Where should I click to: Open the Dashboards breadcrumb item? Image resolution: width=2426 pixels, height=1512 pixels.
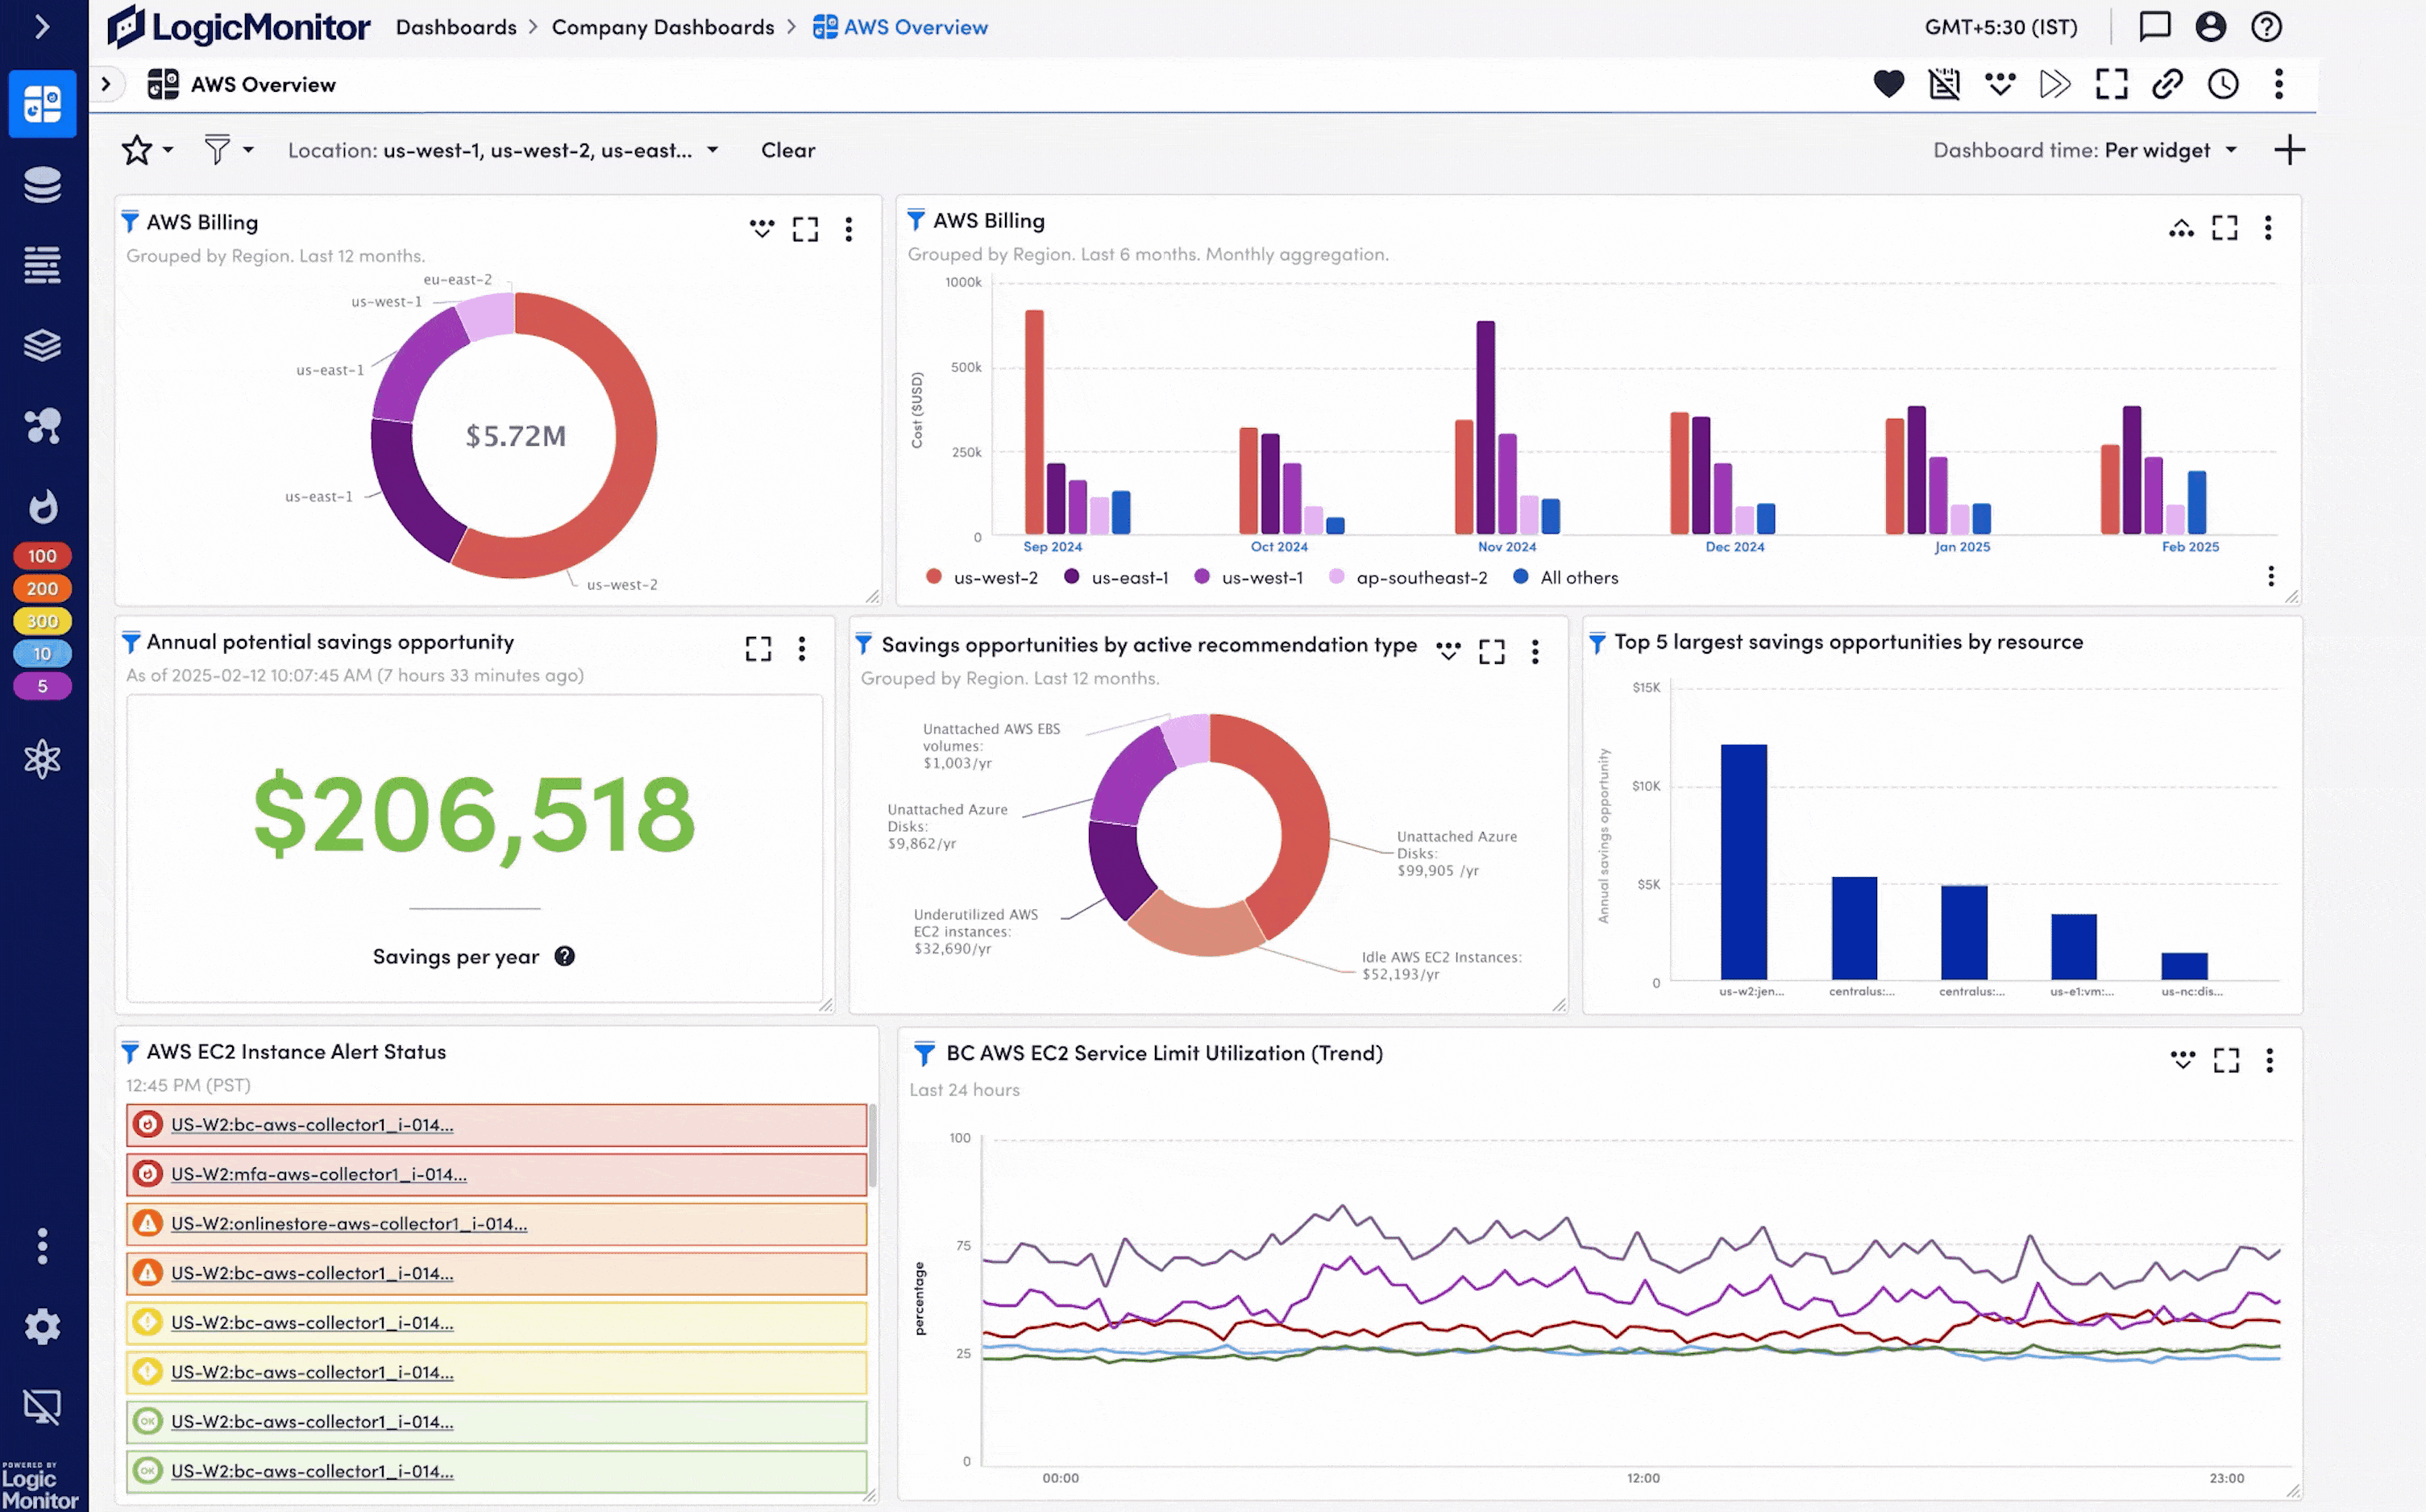456,27
